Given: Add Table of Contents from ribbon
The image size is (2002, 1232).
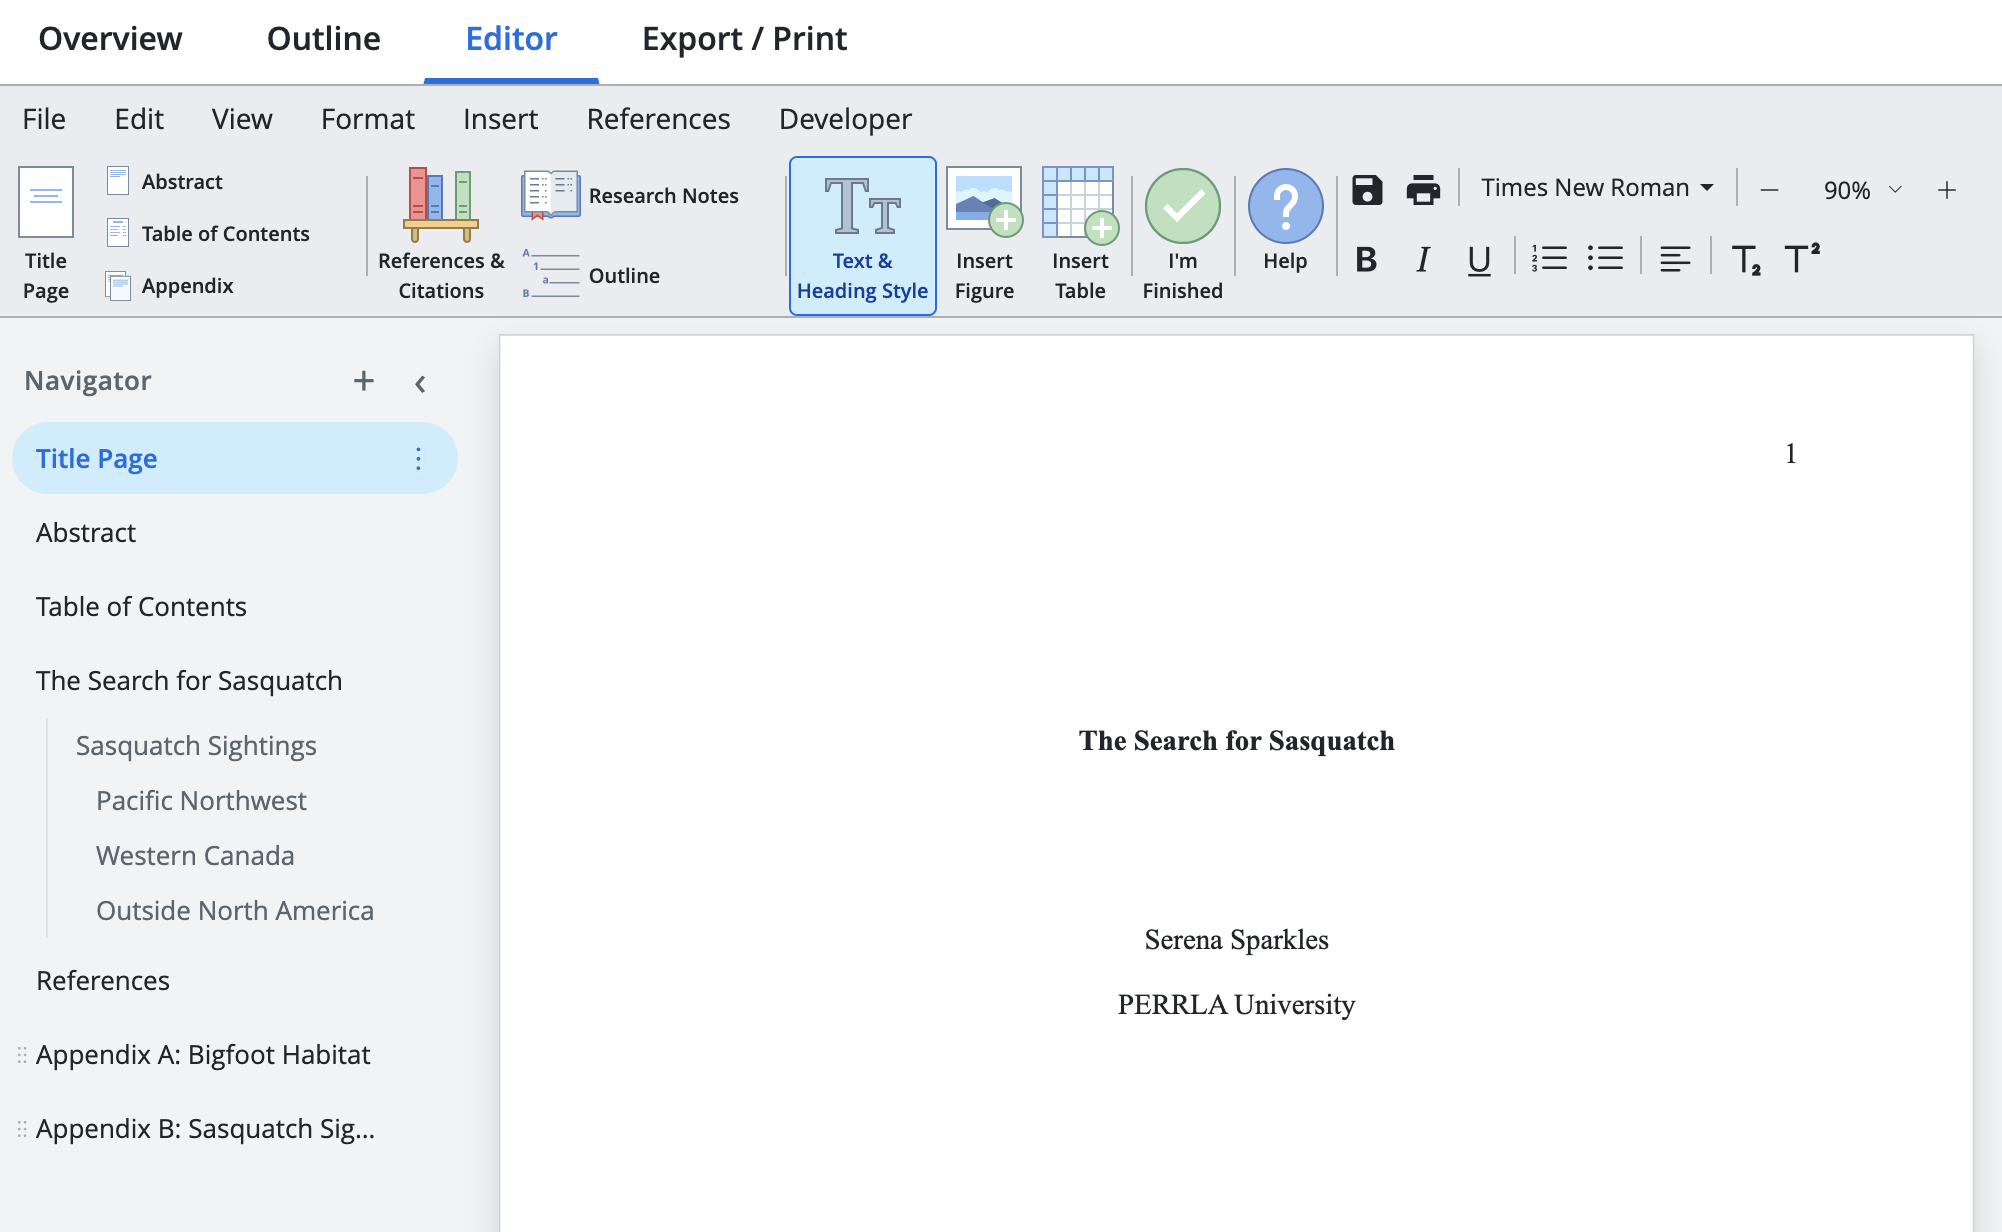Looking at the screenshot, I should (208, 233).
